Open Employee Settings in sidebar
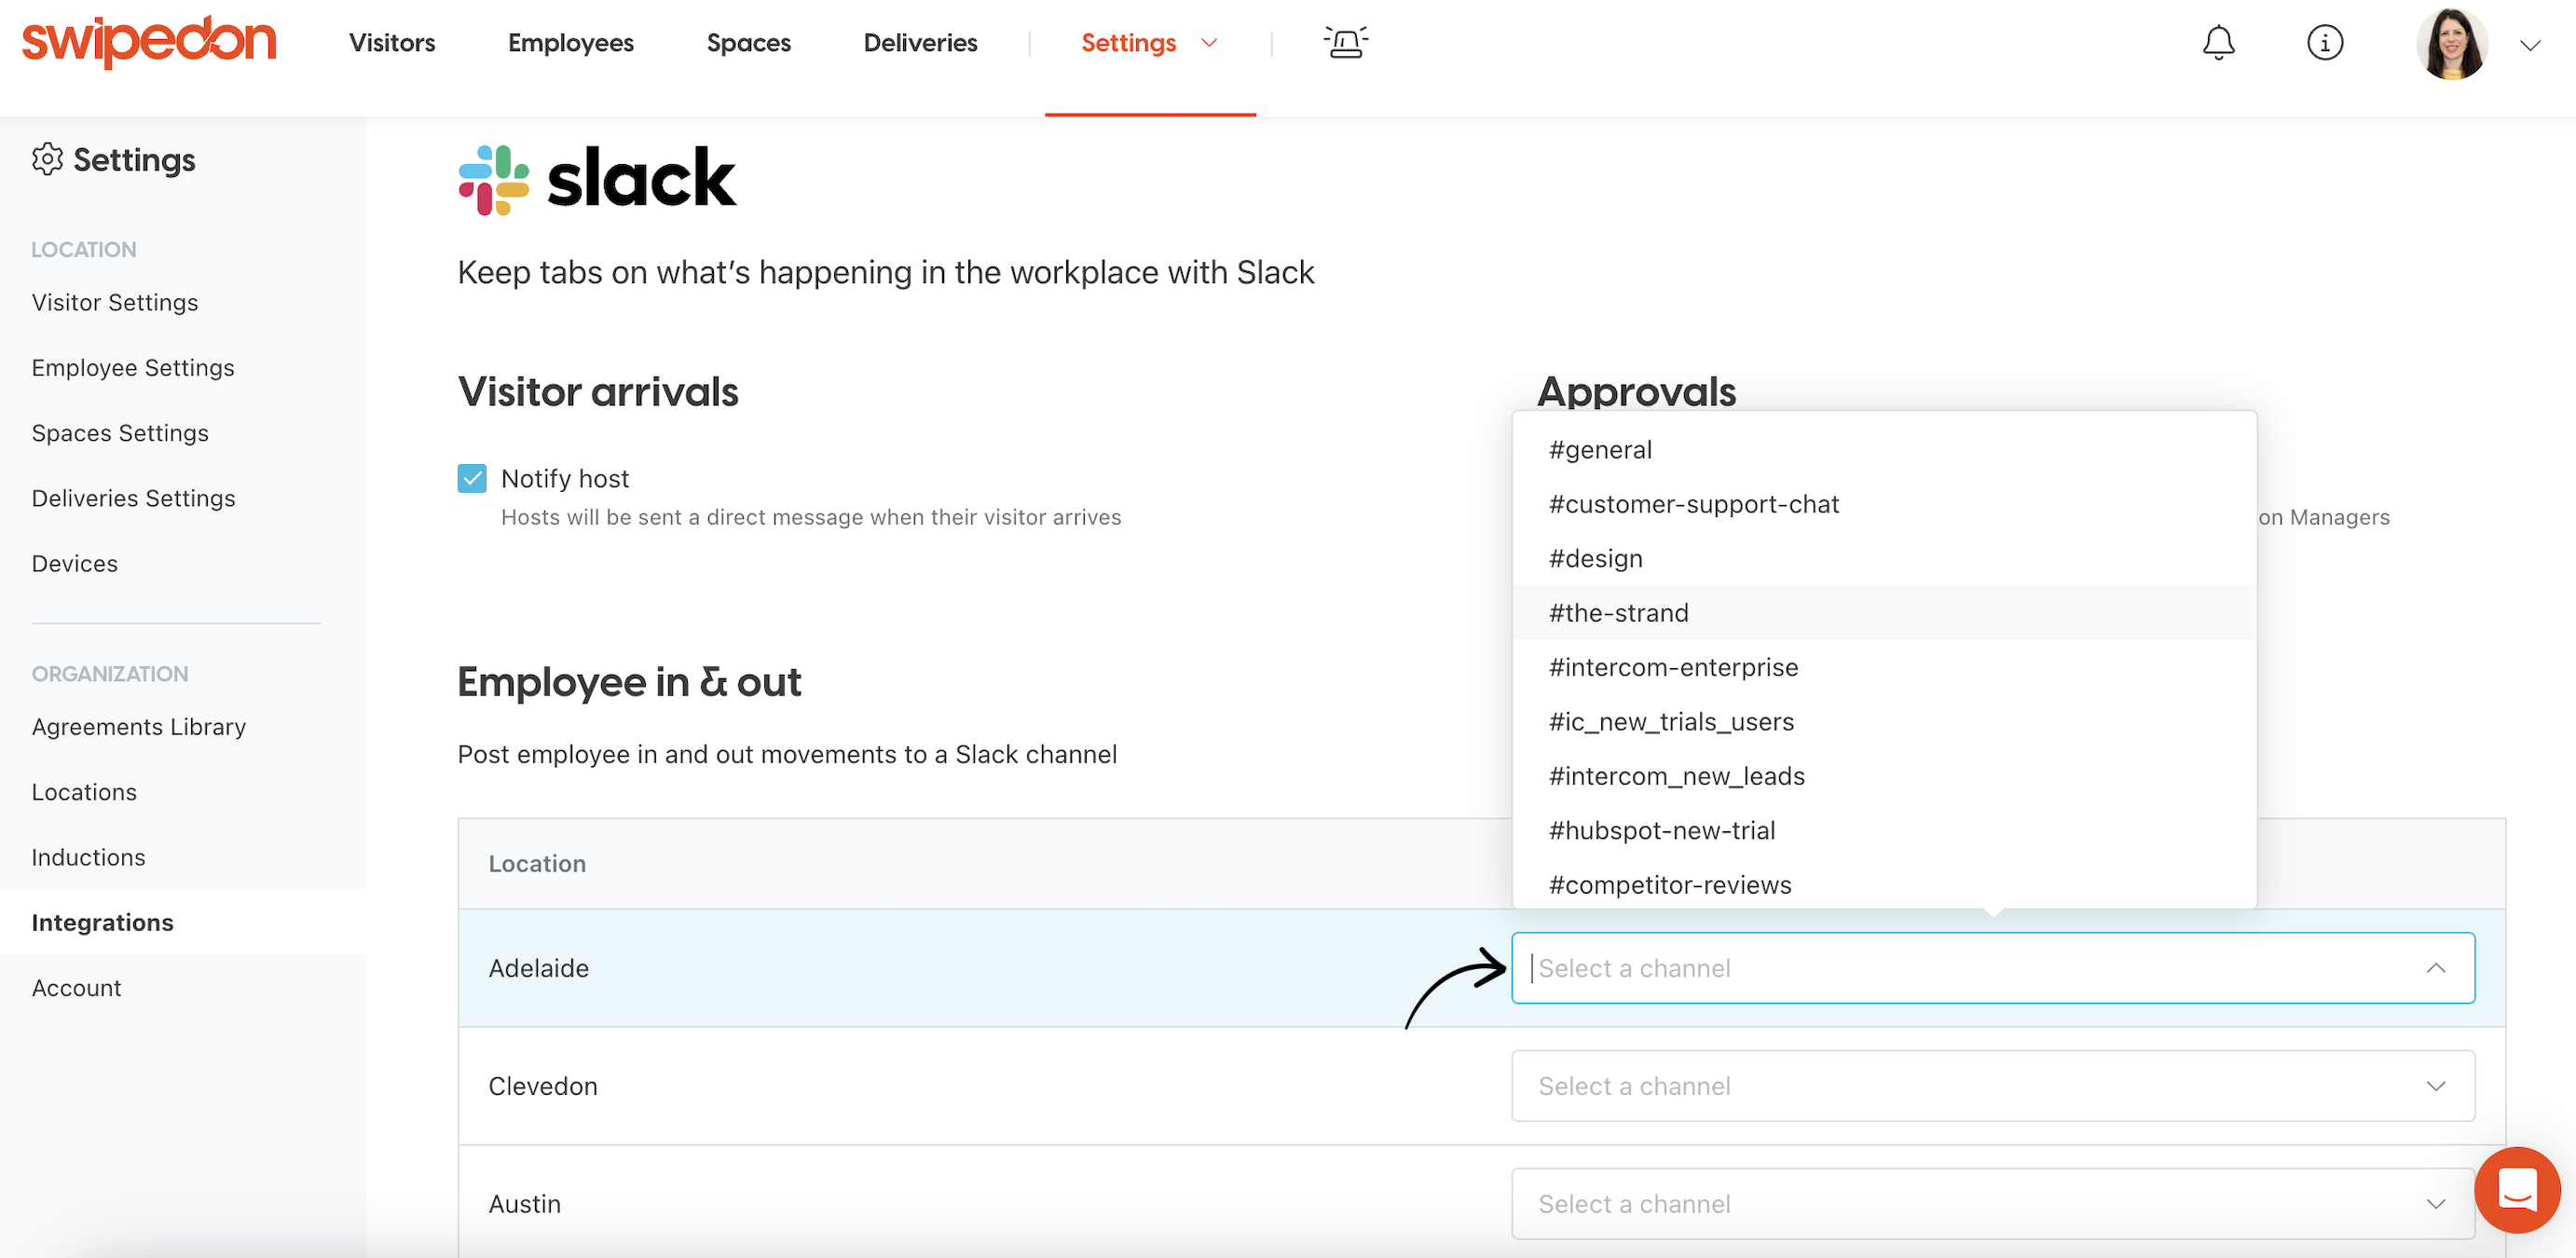 pos(133,367)
